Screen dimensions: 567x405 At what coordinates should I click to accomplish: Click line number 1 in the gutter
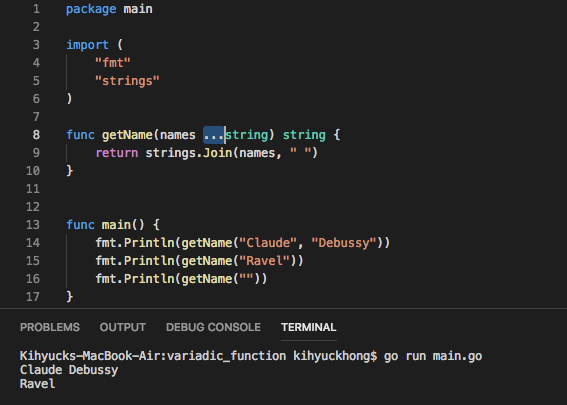(36, 9)
